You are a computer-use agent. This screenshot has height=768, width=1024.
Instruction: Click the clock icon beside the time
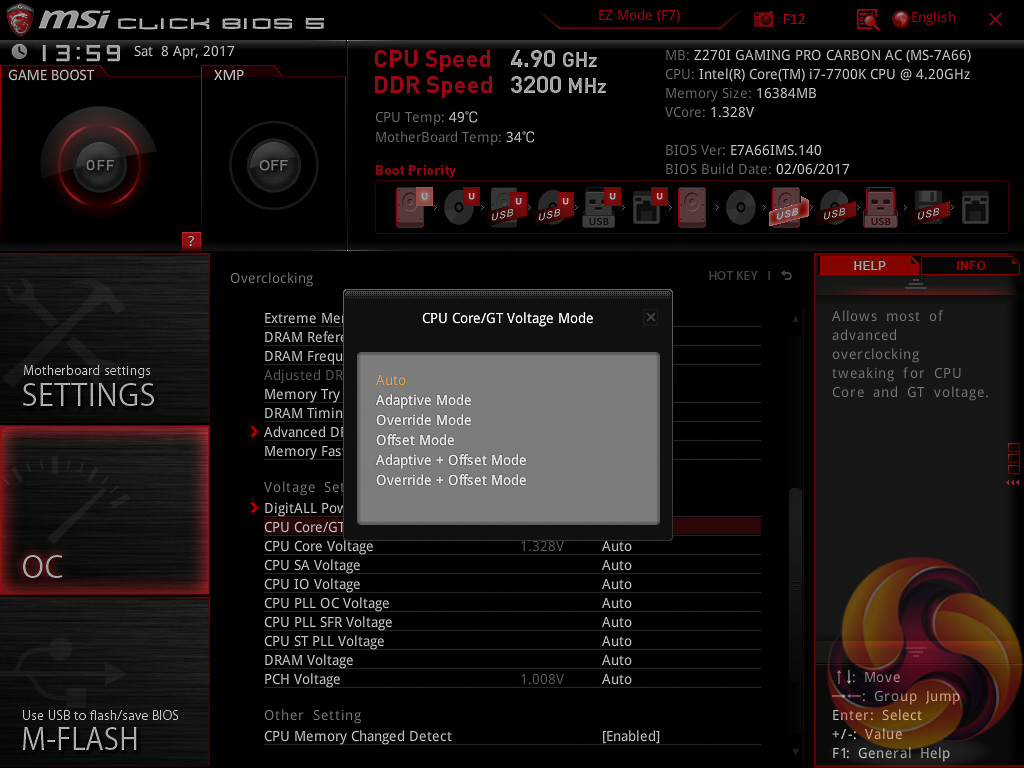[20, 52]
